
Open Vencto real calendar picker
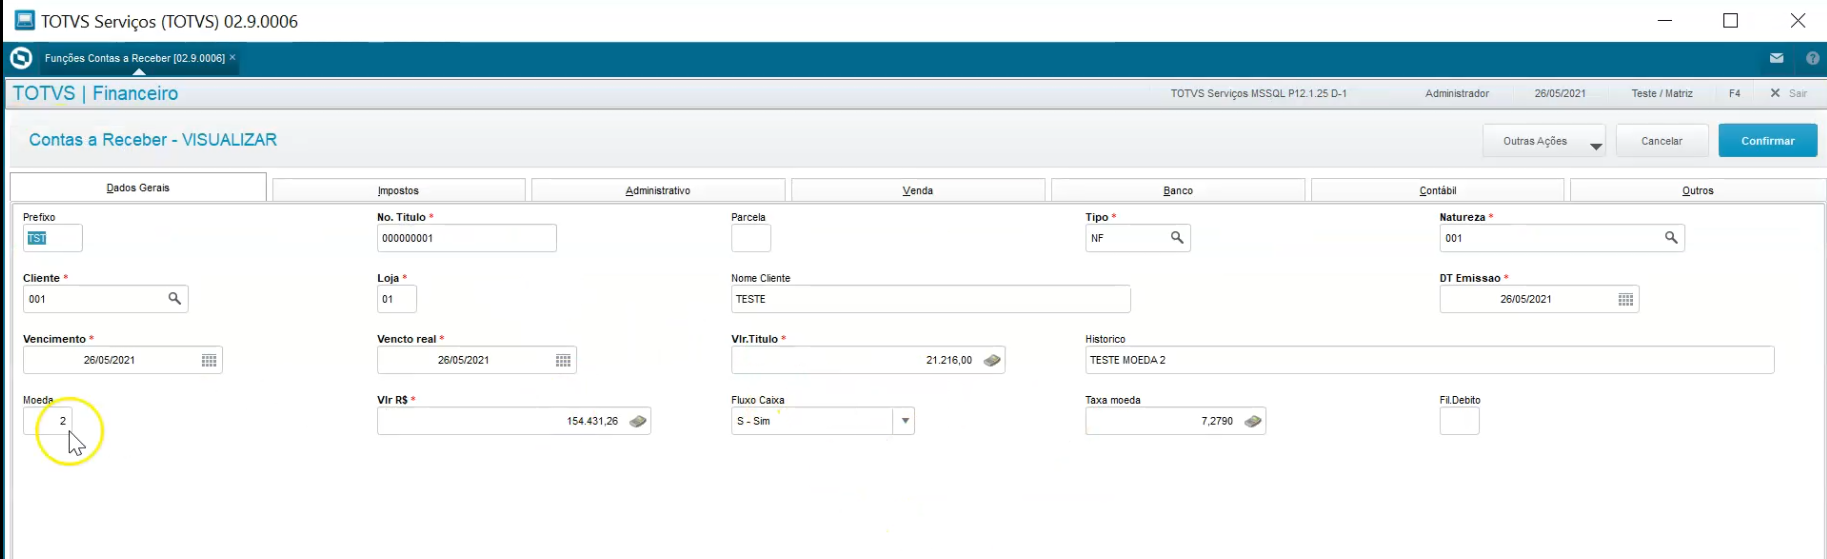pos(563,360)
